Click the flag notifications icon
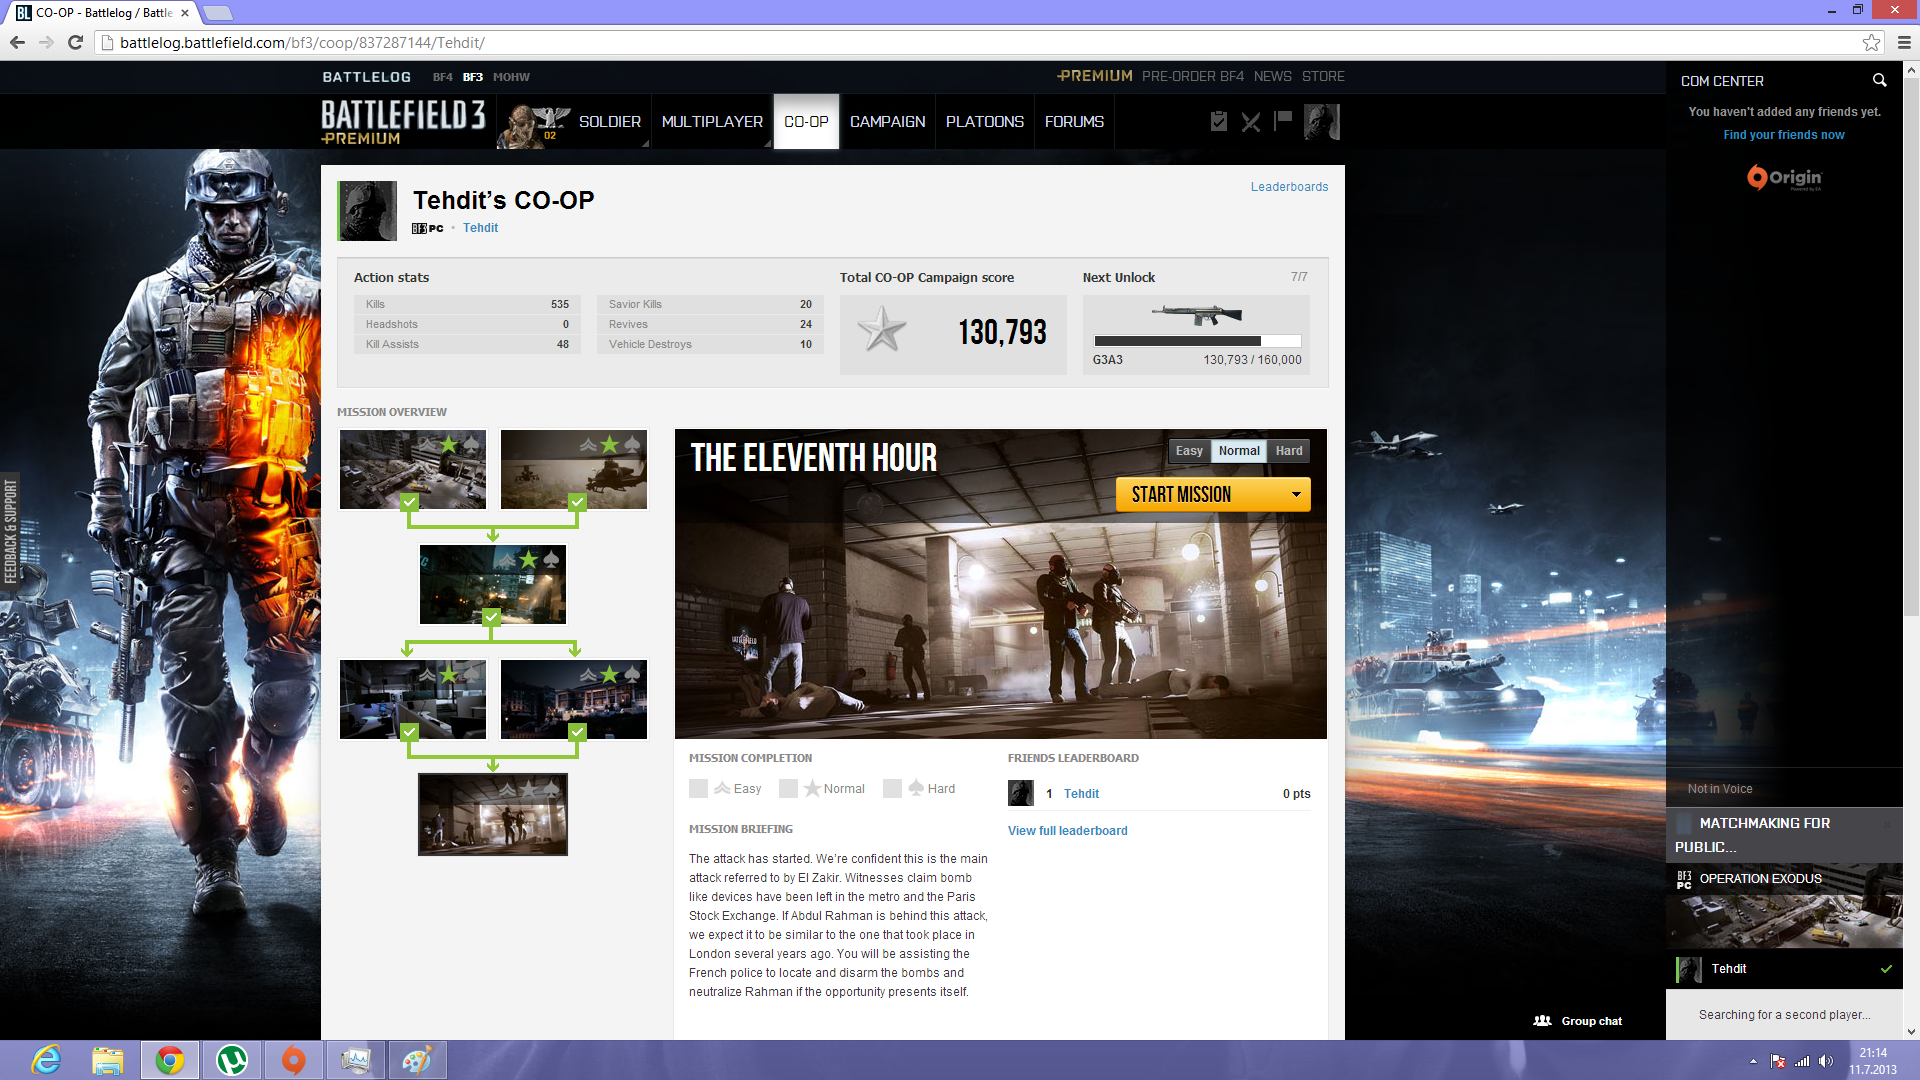1920x1080 pixels. [x=1283, y=121]
